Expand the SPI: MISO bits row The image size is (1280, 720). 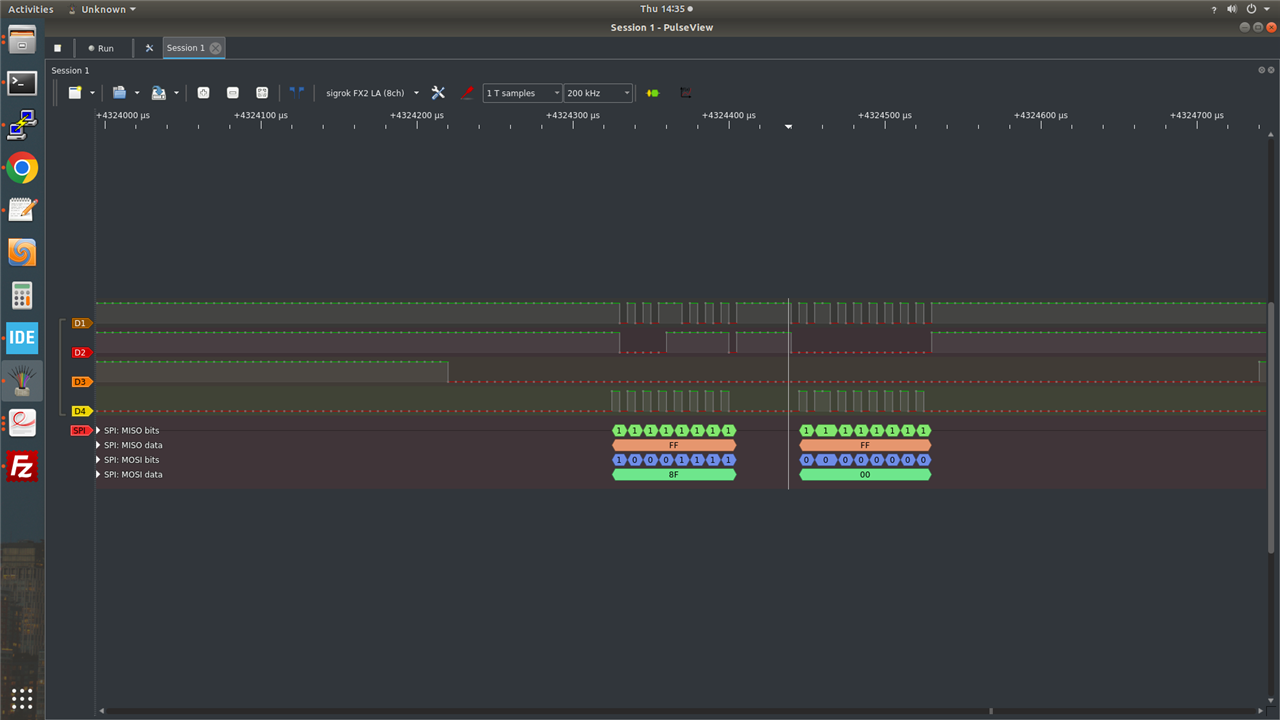click(98, 430)
